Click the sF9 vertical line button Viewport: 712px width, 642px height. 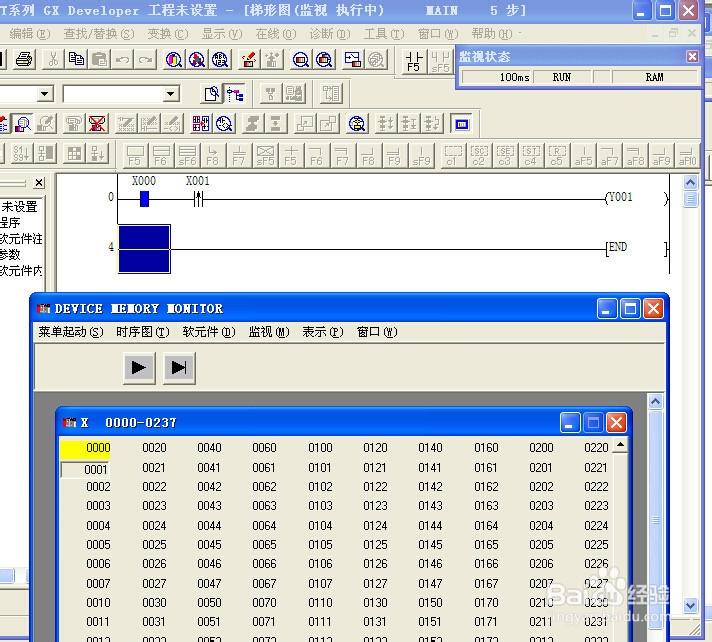click(421, 156)
